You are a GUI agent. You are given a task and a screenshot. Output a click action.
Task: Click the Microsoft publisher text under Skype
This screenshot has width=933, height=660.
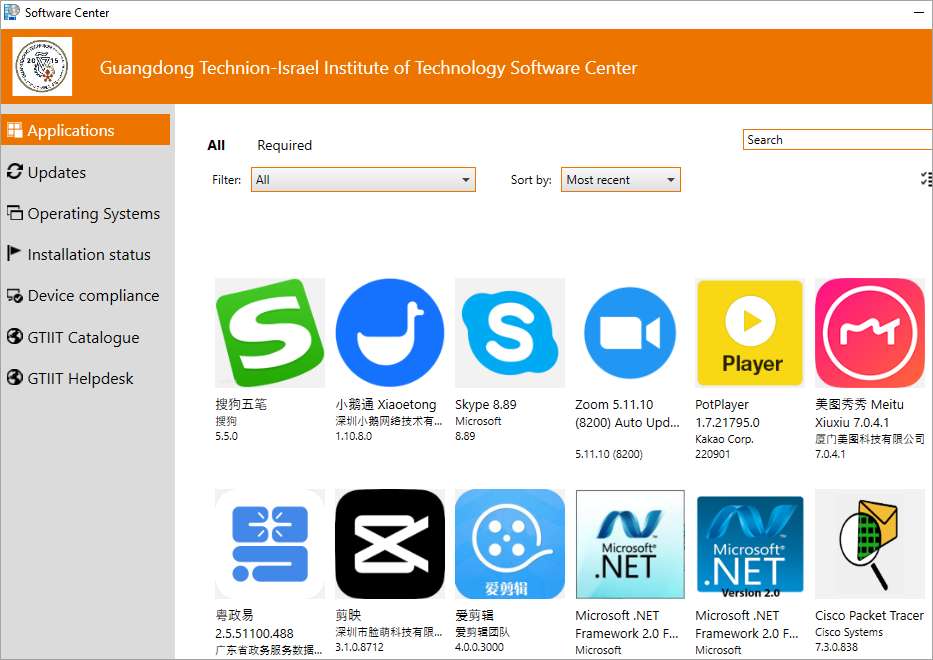click(478, 421)
